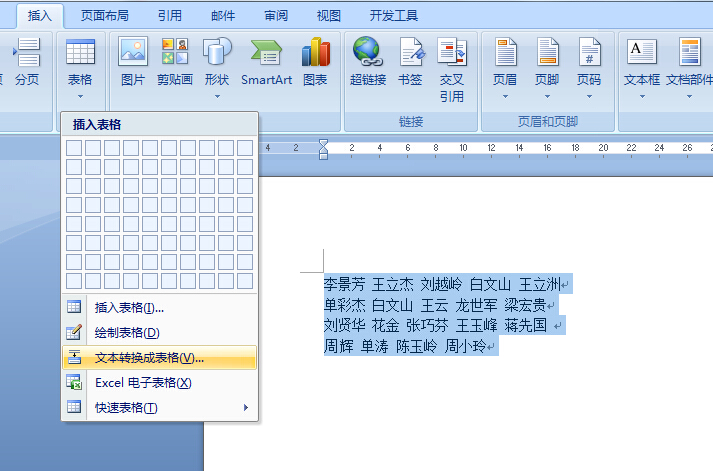Expand the Page Number (页码) dropdown arrow
Viewport: 713px width, 471px height.
(x=589, y=96)
